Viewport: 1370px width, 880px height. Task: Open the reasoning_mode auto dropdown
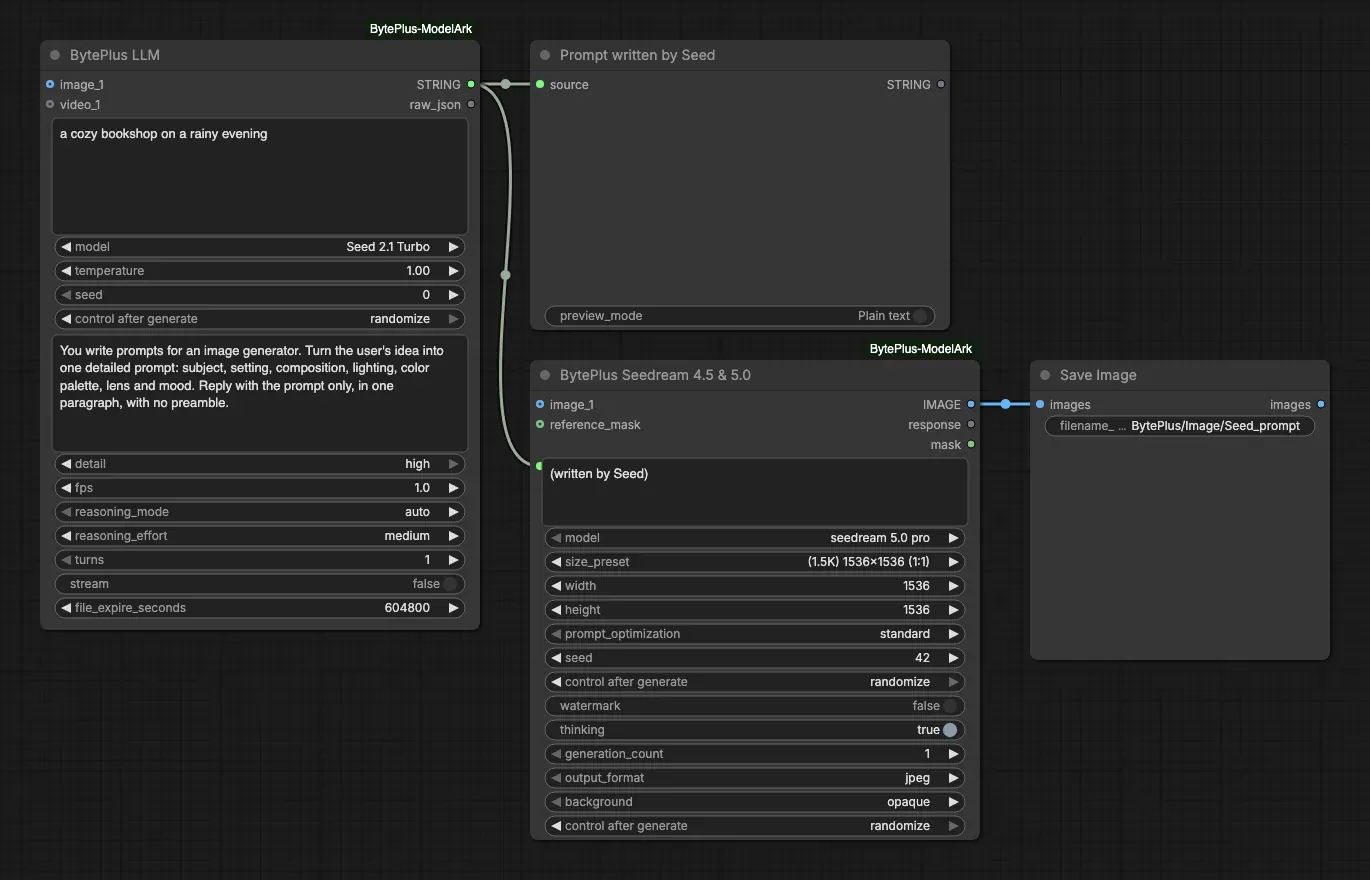click(x=260, y=512)
